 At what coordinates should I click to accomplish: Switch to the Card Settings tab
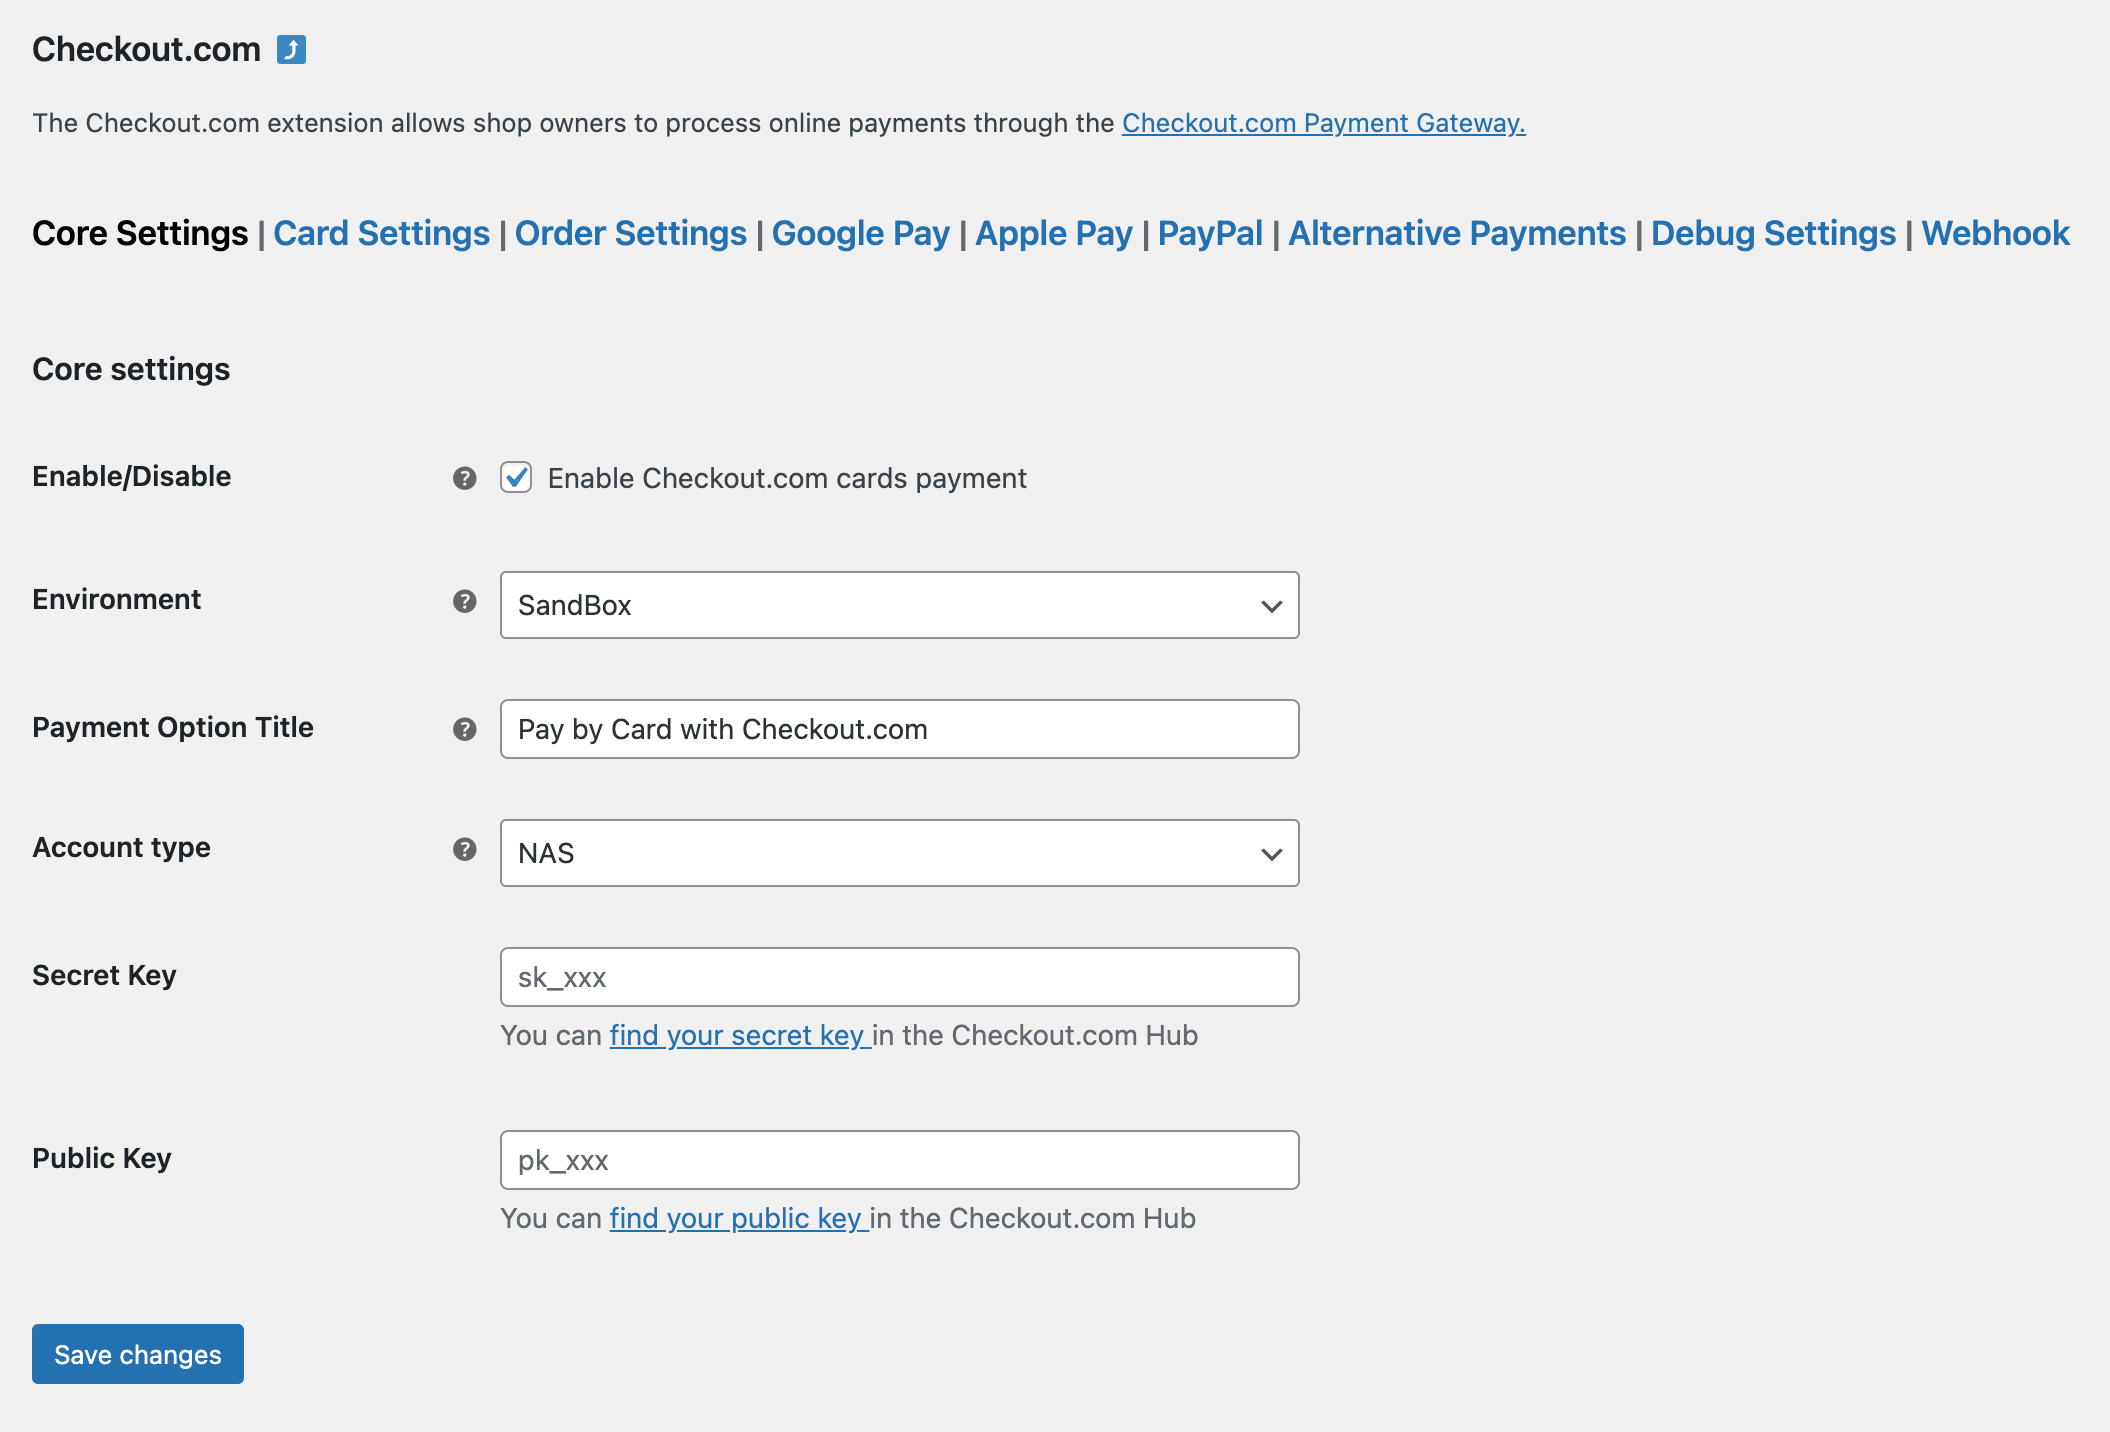[x=381, y=233]
